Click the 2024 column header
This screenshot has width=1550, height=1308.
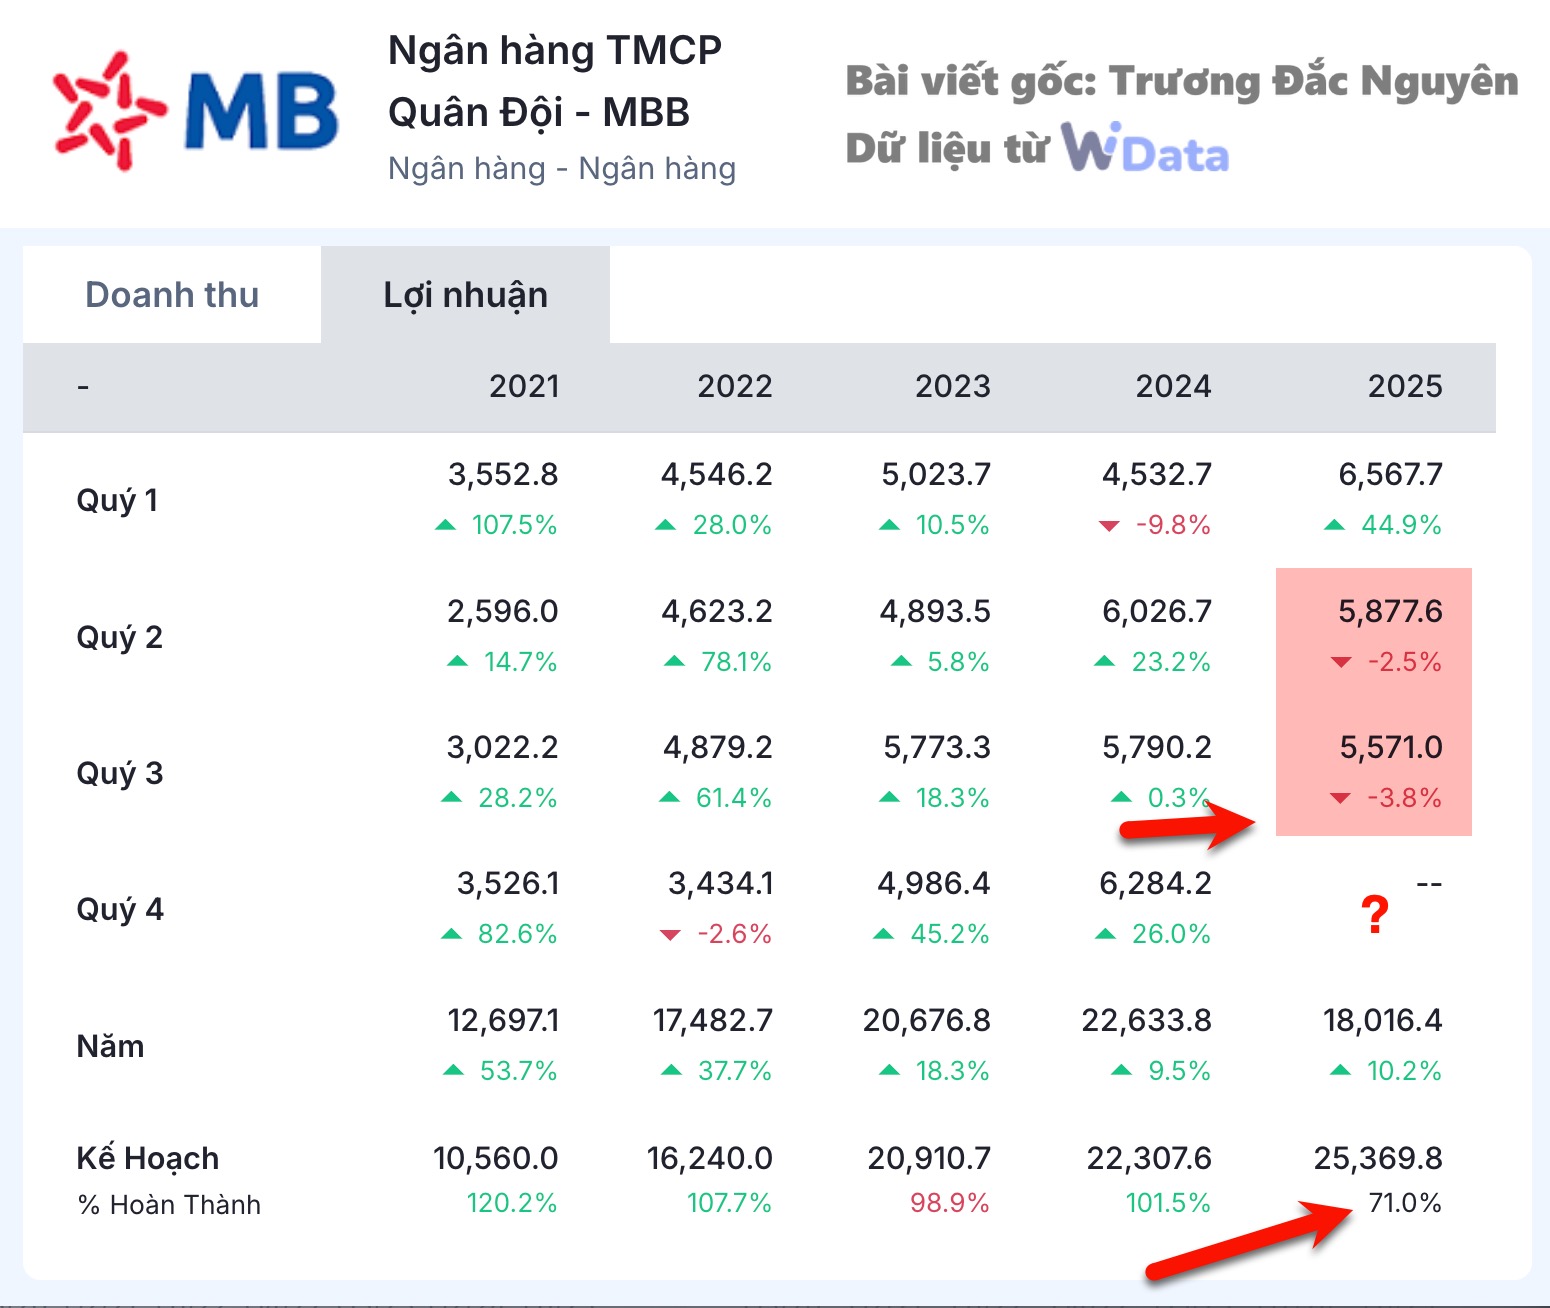[x=1173, y=386]
